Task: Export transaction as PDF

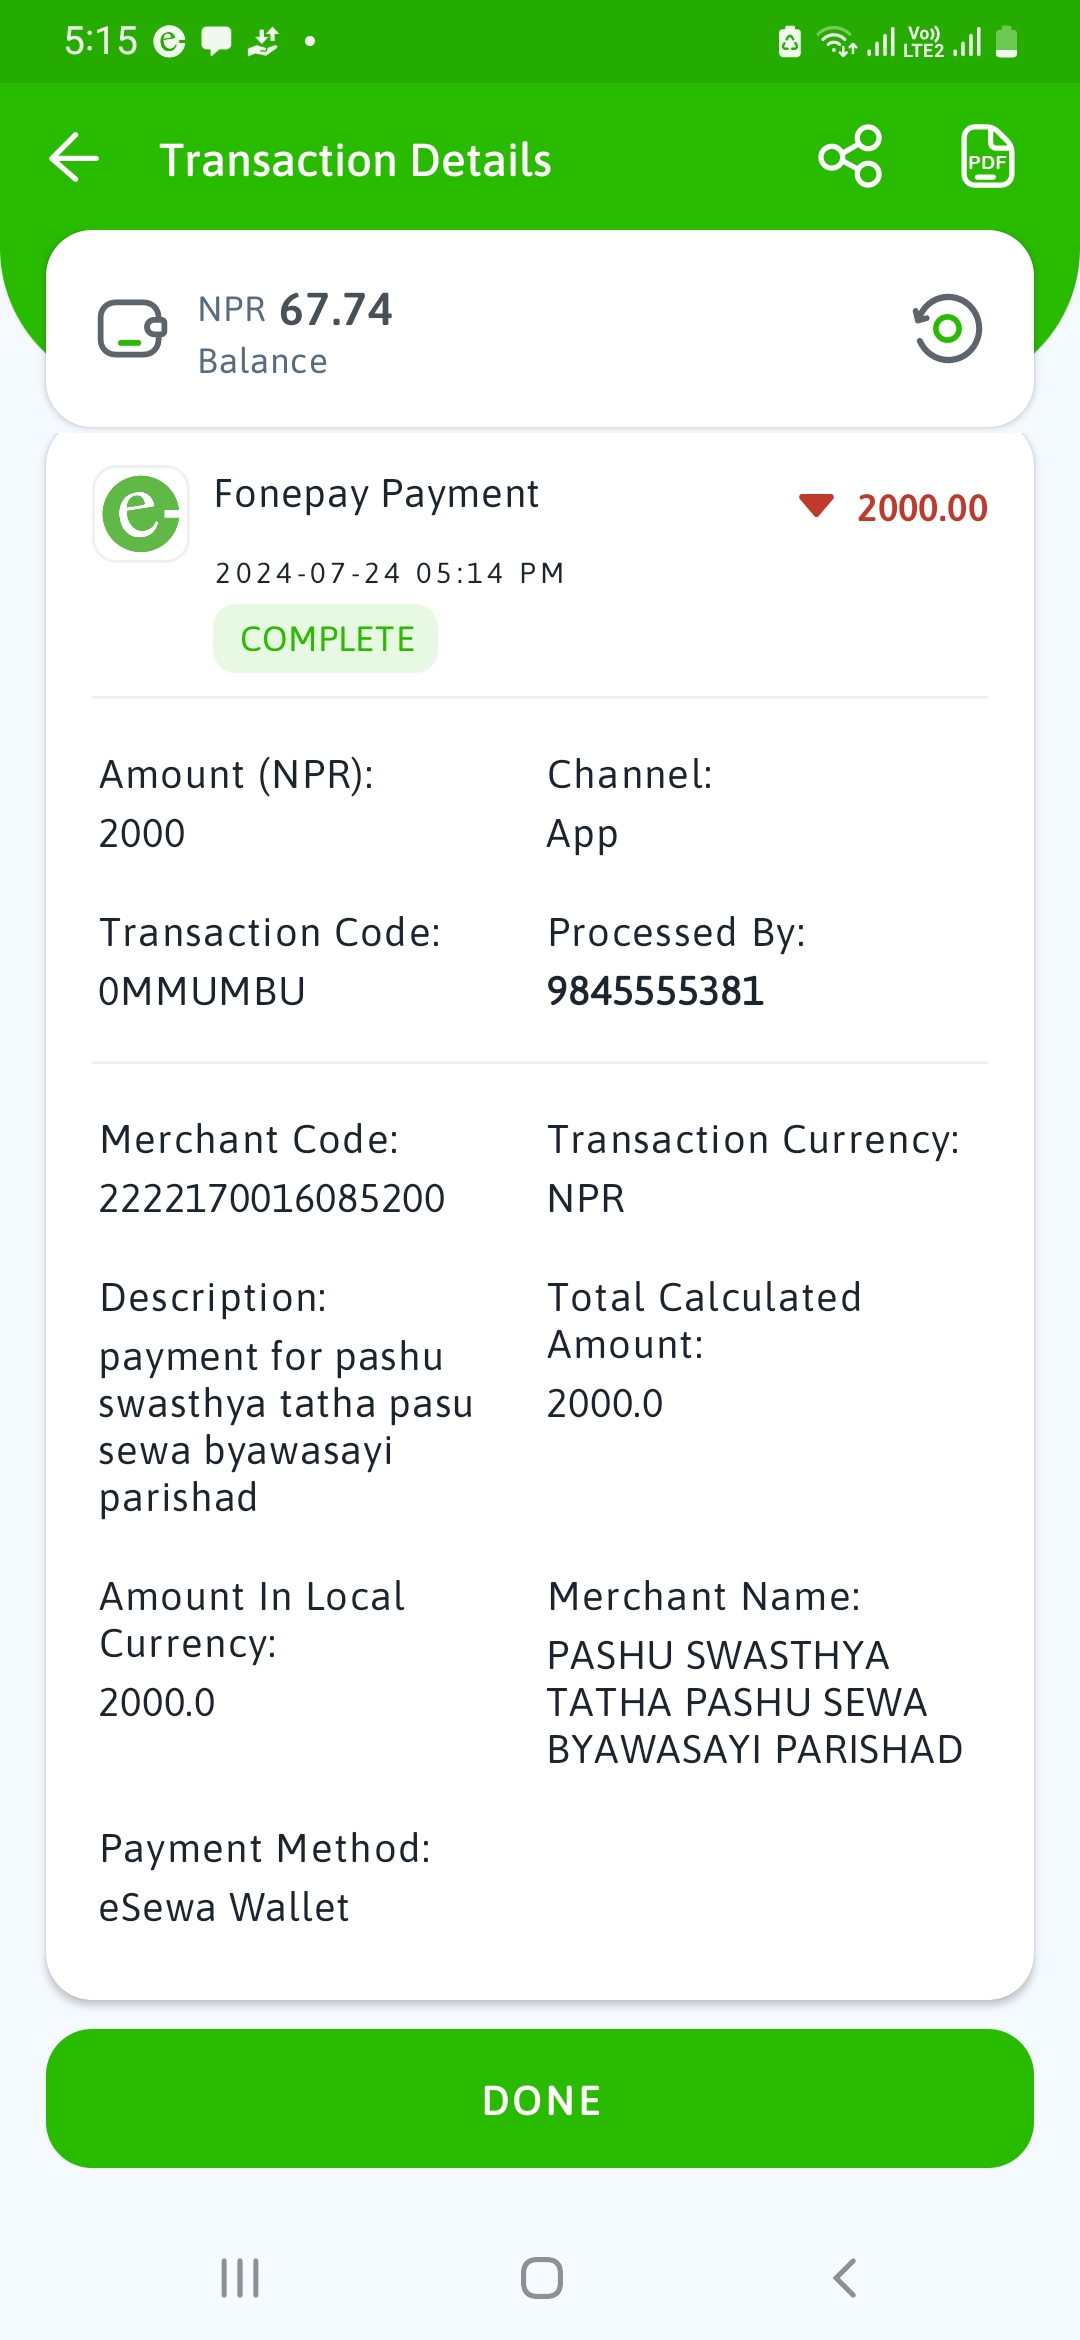Action: coord(987,156)
